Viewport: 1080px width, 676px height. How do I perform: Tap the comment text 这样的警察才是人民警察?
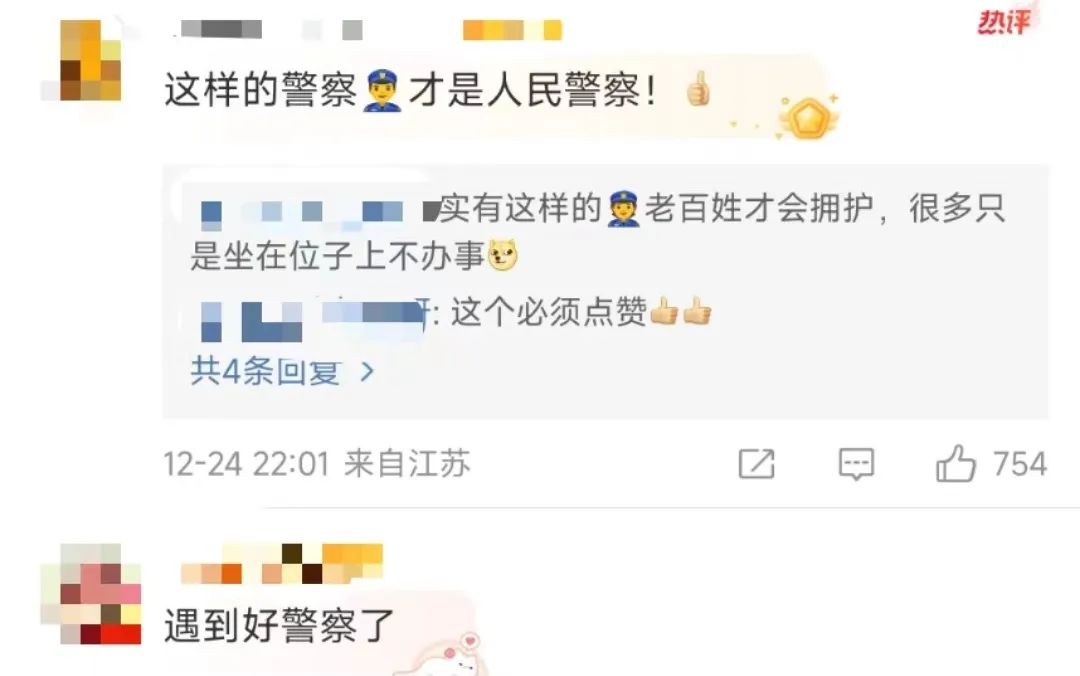[410, 90]
